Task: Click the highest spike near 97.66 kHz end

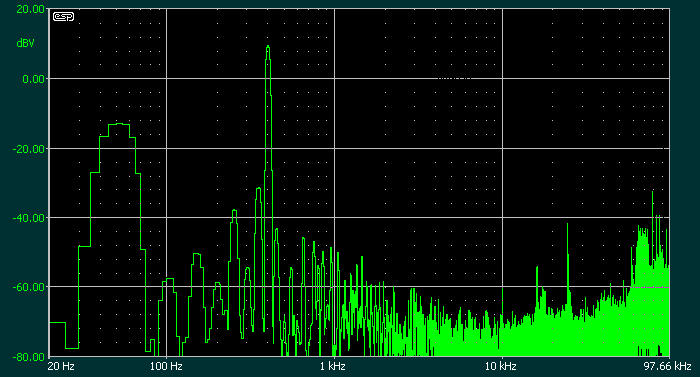Action: [x=653, y=192]
